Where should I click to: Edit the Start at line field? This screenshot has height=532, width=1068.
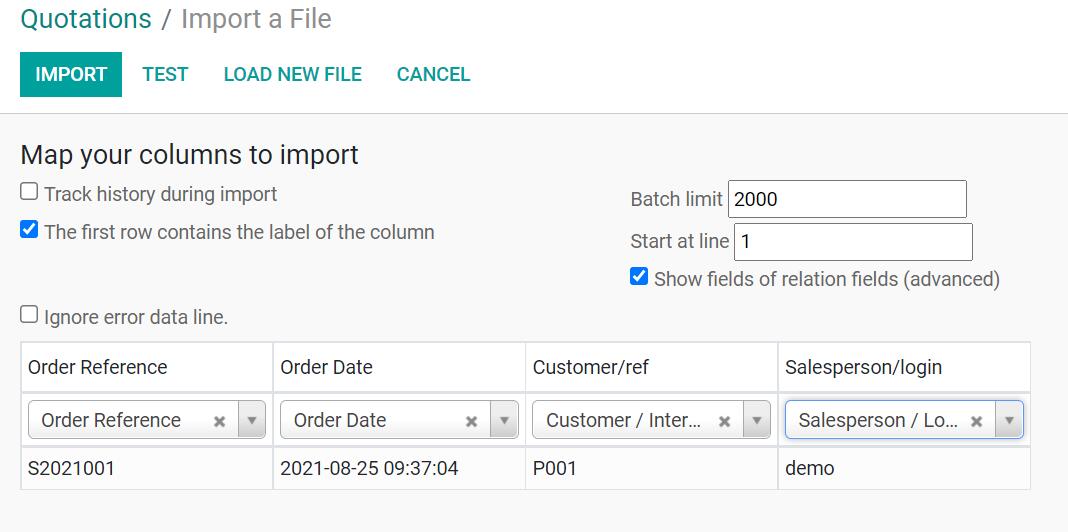[853, 242]
